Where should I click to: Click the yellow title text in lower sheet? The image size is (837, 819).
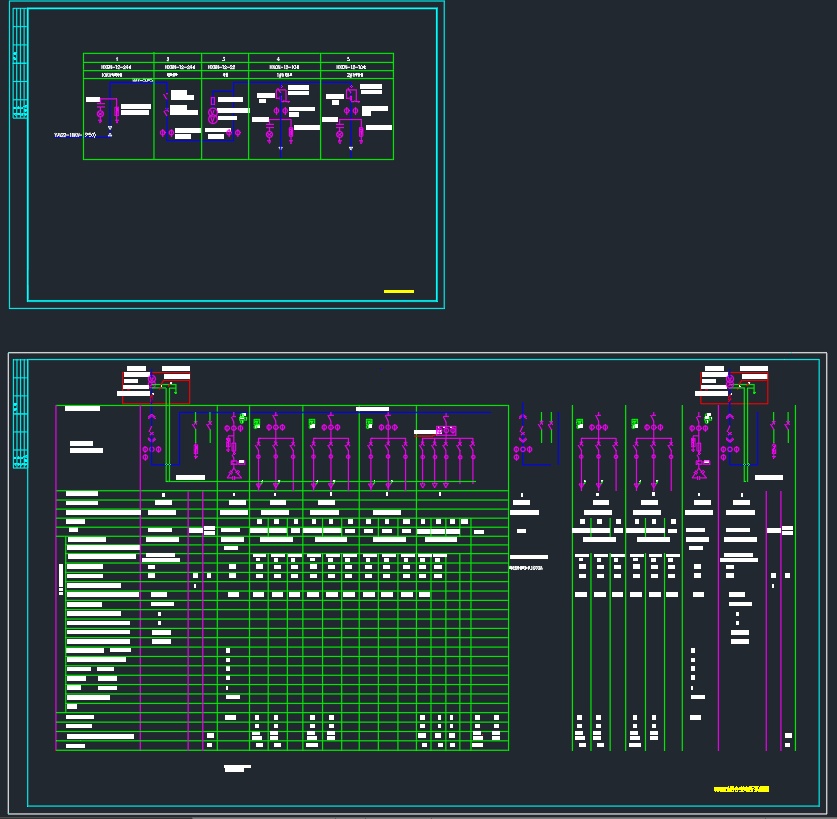pyautogui.click(x=741, y=789)
